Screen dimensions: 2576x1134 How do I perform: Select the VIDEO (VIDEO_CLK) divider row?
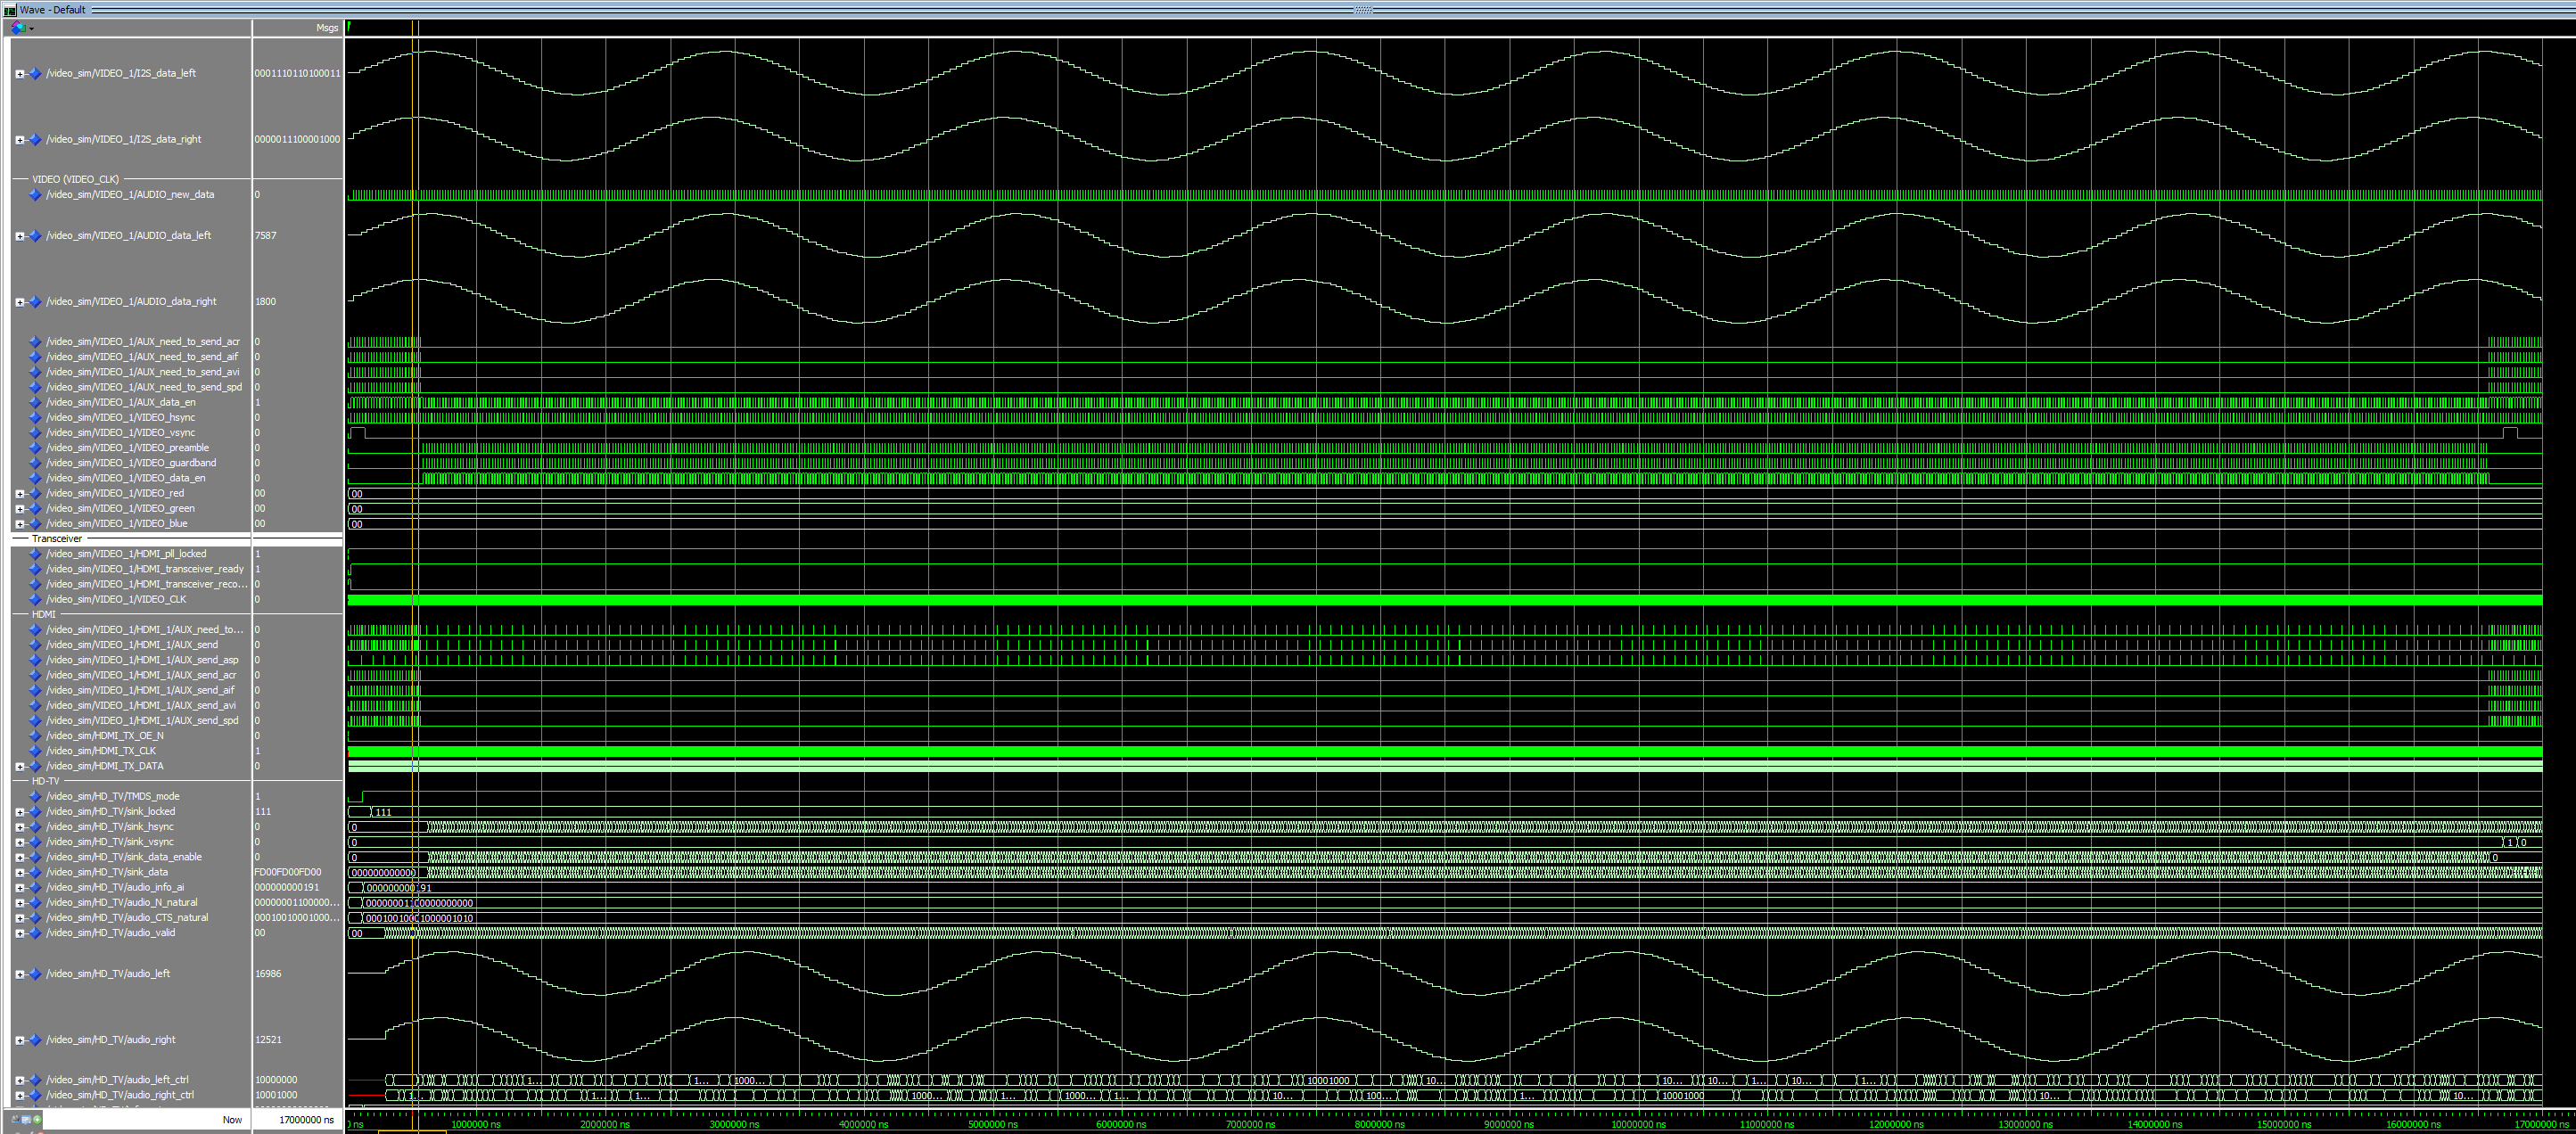(x=75, y=180)
